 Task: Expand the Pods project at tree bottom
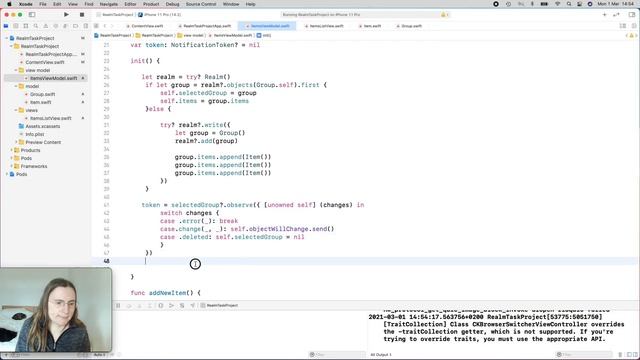point(7,174)
